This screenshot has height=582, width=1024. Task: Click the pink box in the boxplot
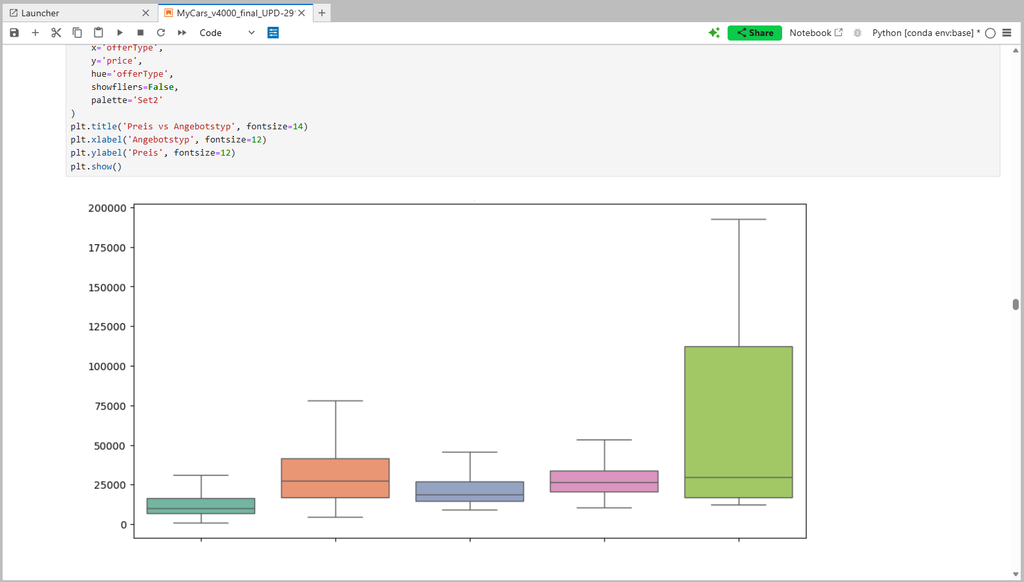(x=604, y=481)
